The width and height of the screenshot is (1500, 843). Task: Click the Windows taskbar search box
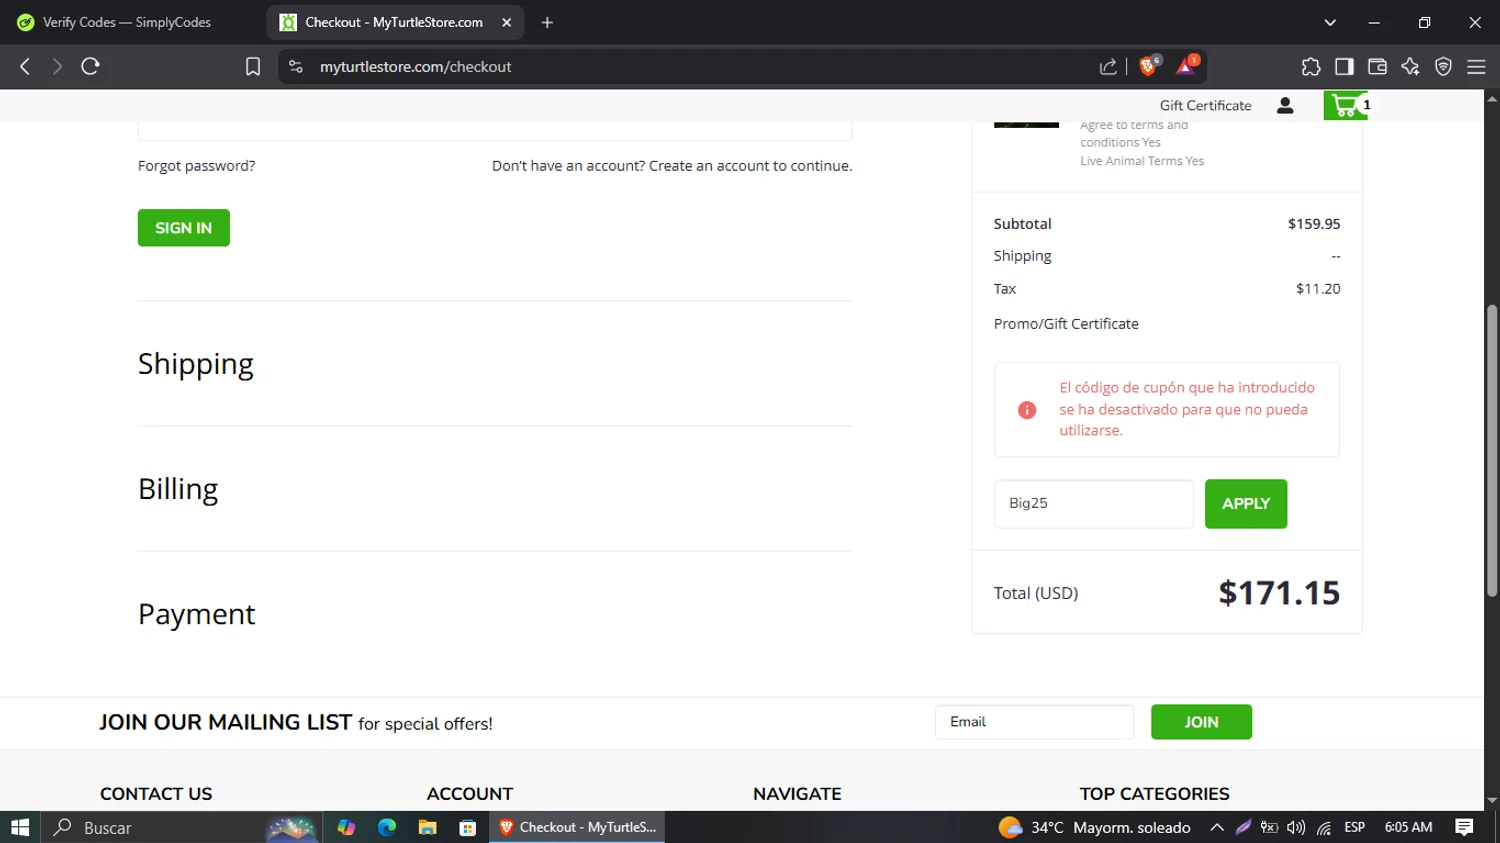(182, 827)
